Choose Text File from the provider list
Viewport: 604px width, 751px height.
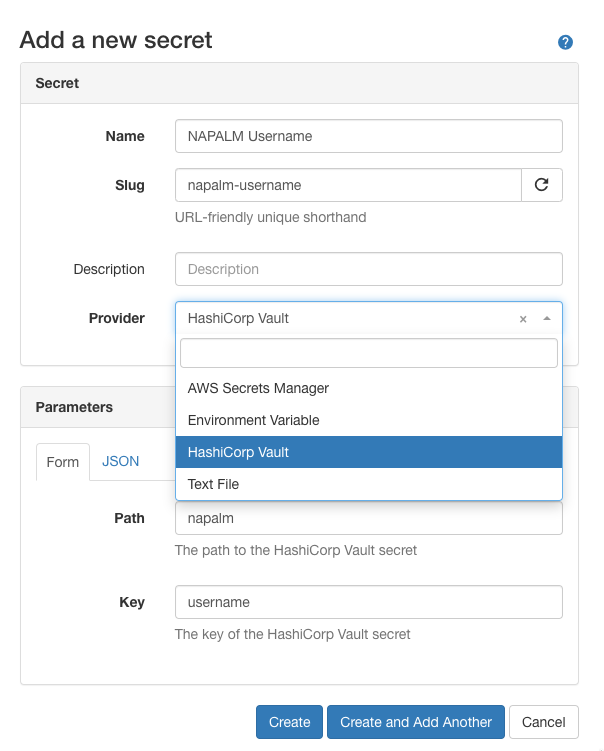[x=369, y=484]
